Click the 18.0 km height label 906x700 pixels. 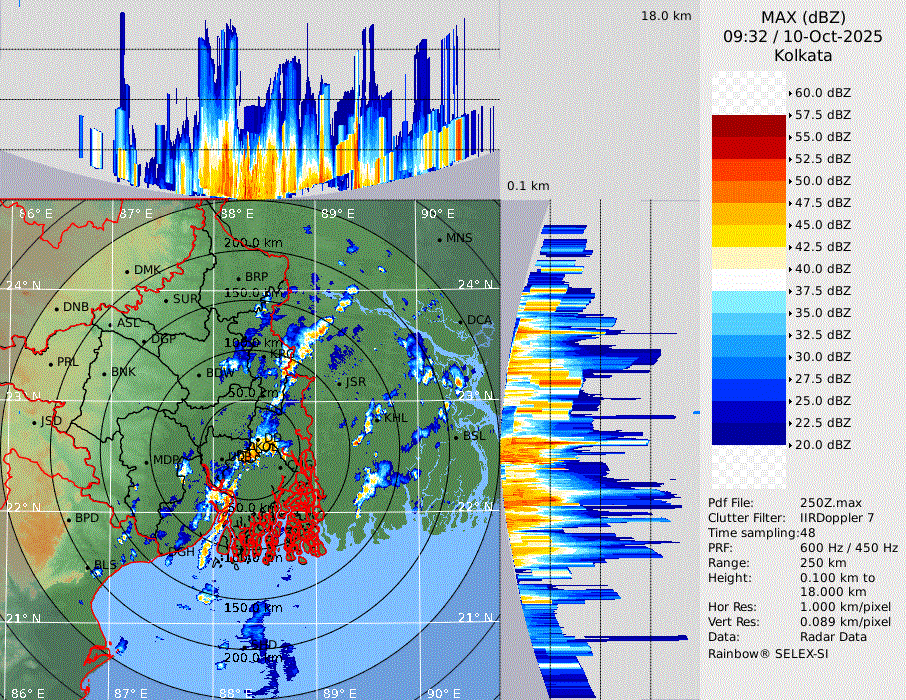[x=666, y=16]
